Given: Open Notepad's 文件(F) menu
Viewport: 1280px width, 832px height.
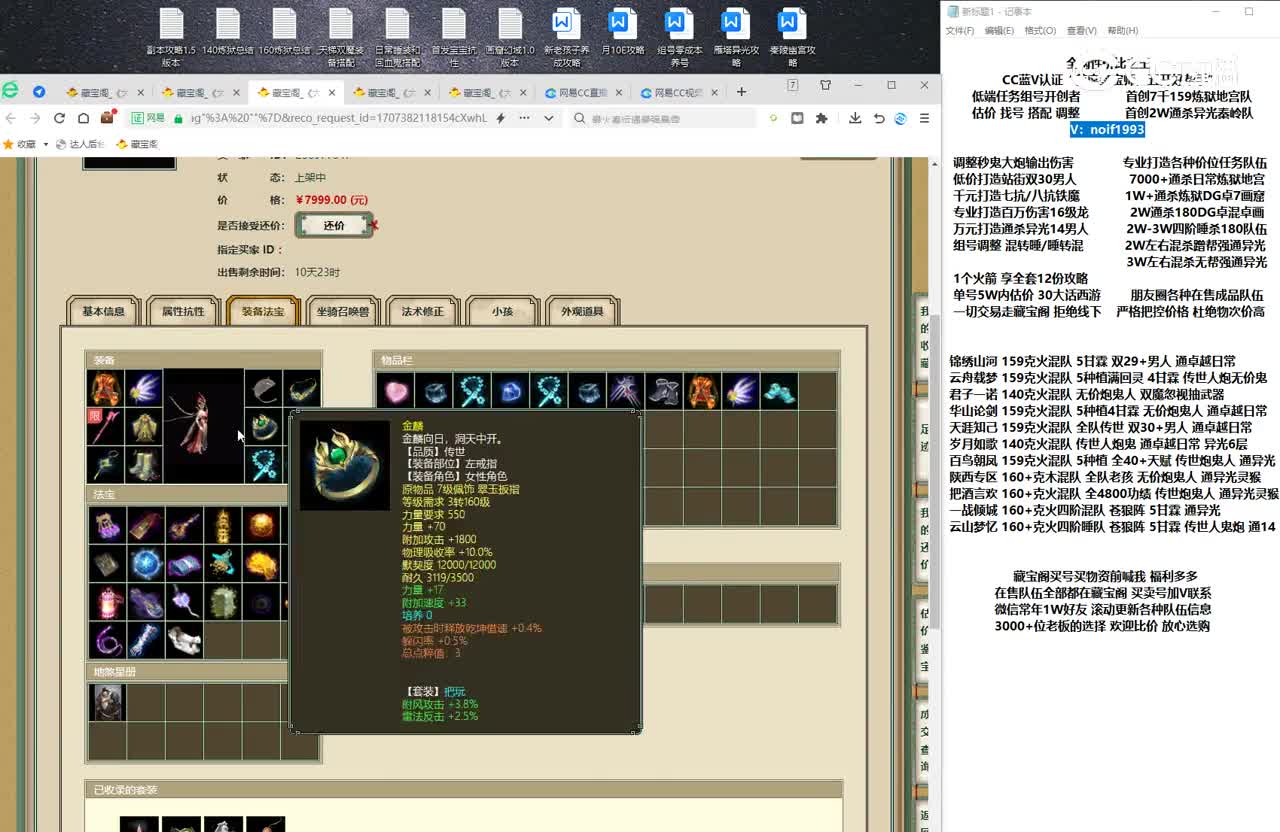Looking at the screenshot, I should pos(960,31).
